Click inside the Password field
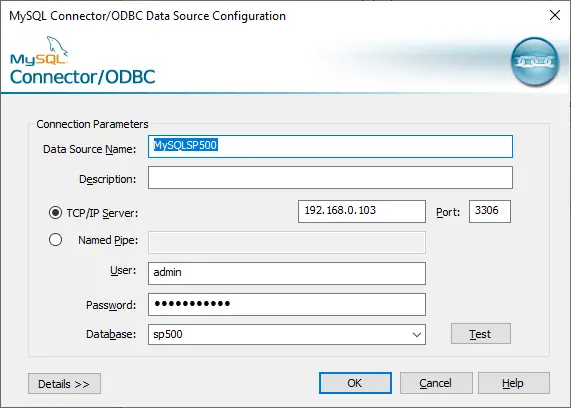Viewport: 571px width, 408px height. [x=287, y=304]
